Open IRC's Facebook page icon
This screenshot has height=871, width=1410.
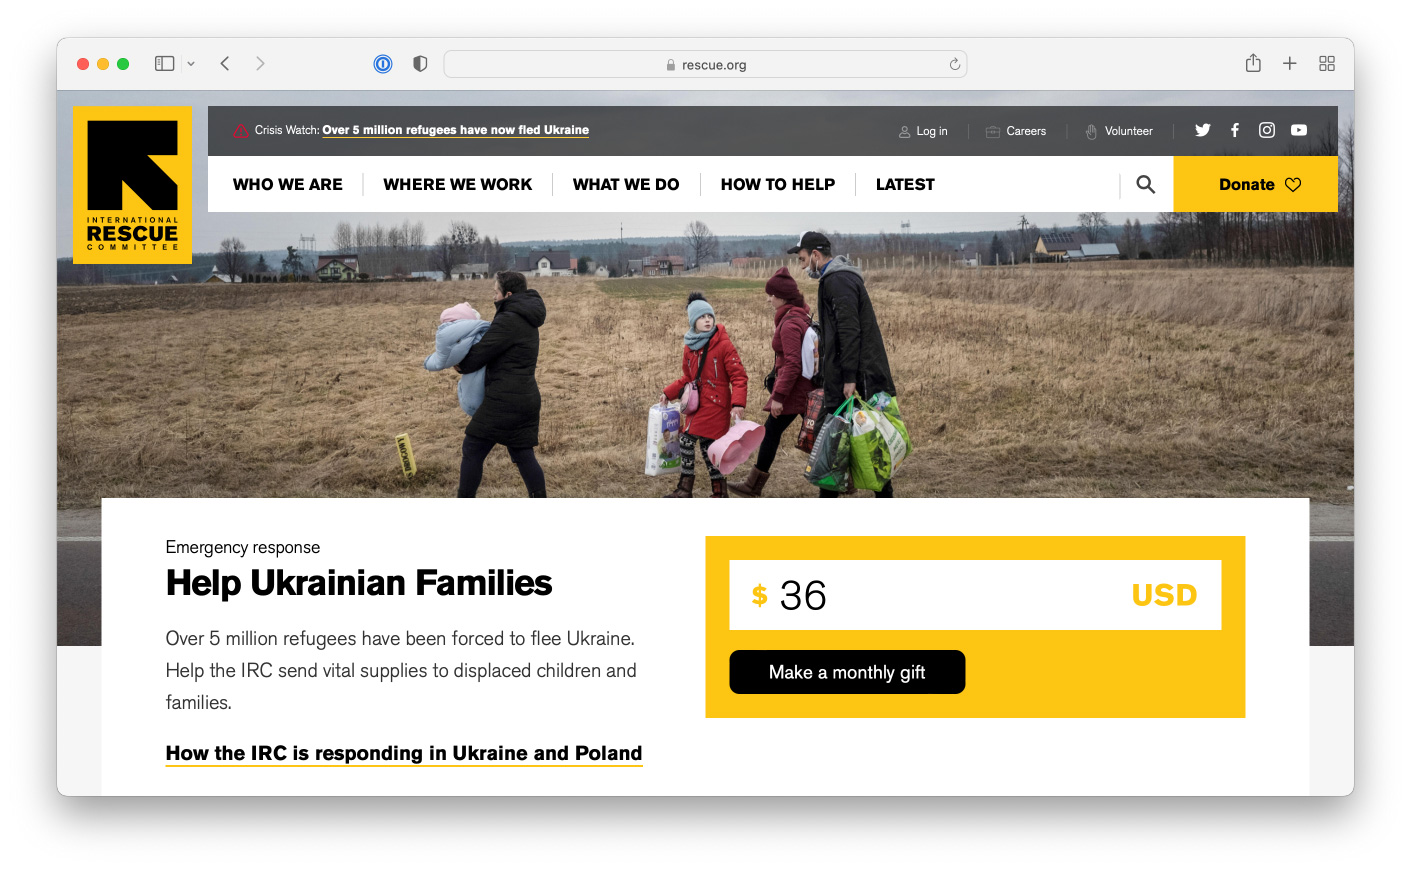point(1235,130)
